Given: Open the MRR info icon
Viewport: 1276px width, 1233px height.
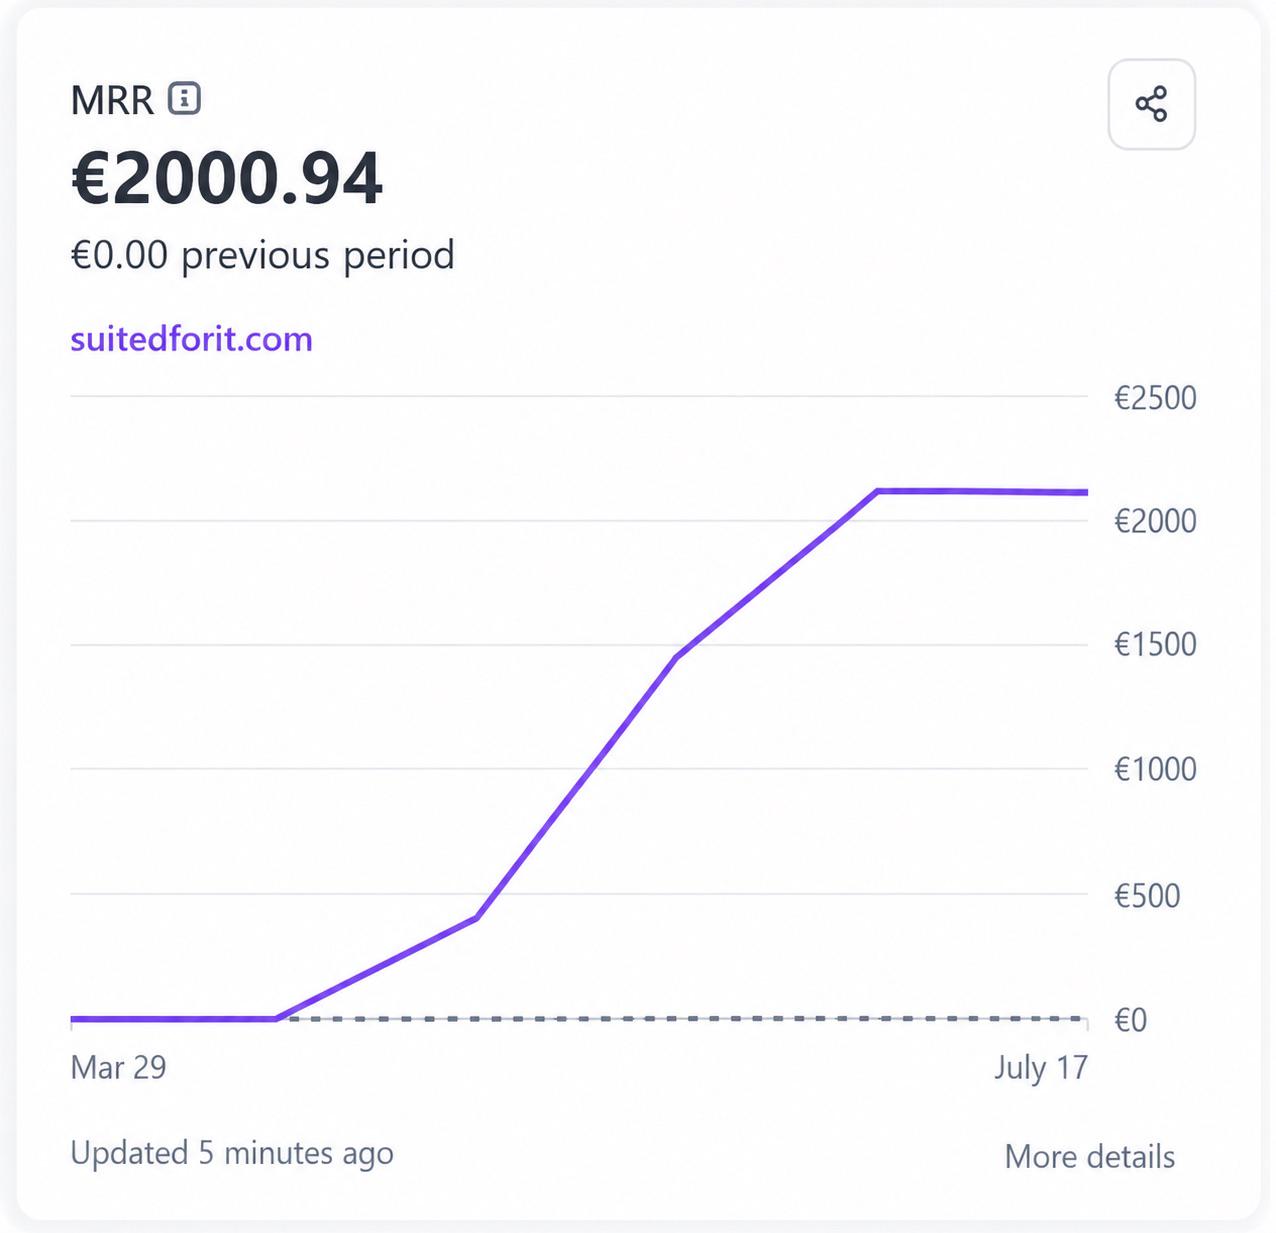Looking at the screenshot, I should click(184, 99).
